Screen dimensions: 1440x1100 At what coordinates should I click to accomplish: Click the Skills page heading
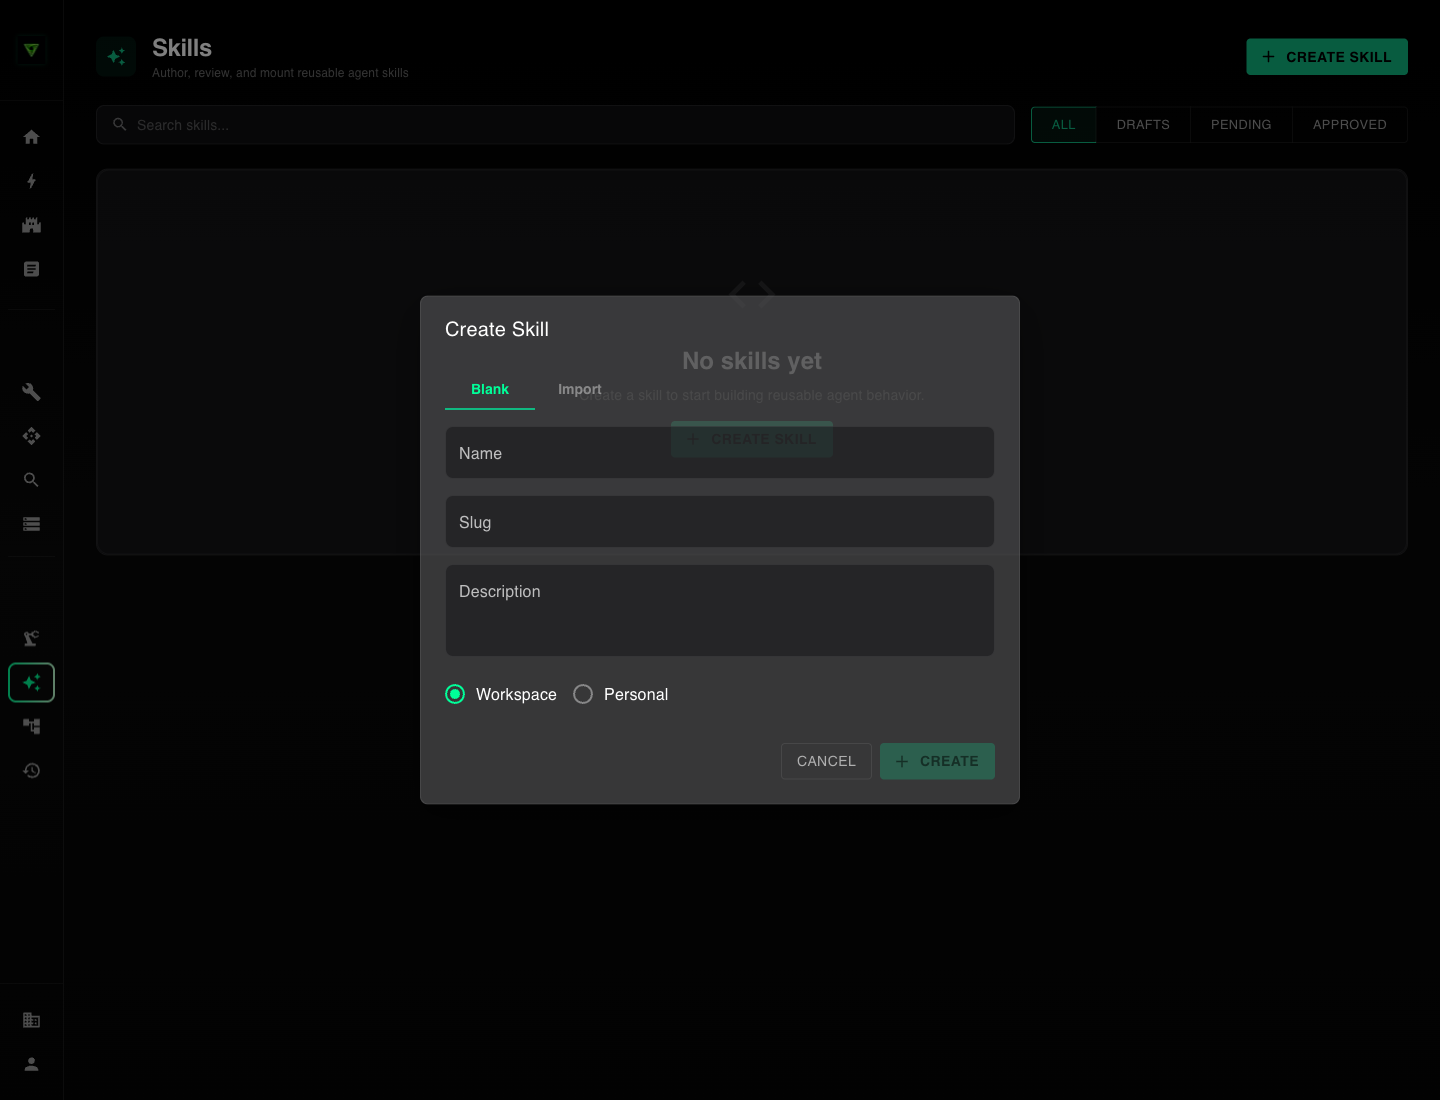[x=182, y=48]
